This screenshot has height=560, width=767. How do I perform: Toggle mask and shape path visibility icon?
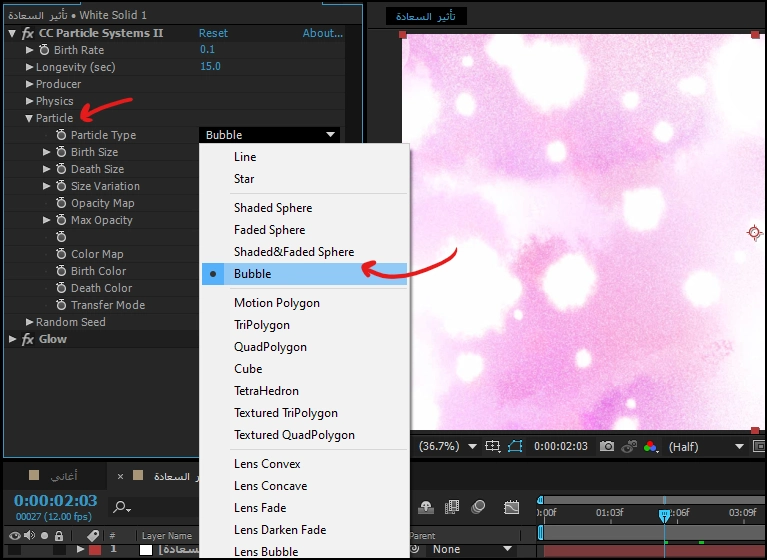(515, 447)
